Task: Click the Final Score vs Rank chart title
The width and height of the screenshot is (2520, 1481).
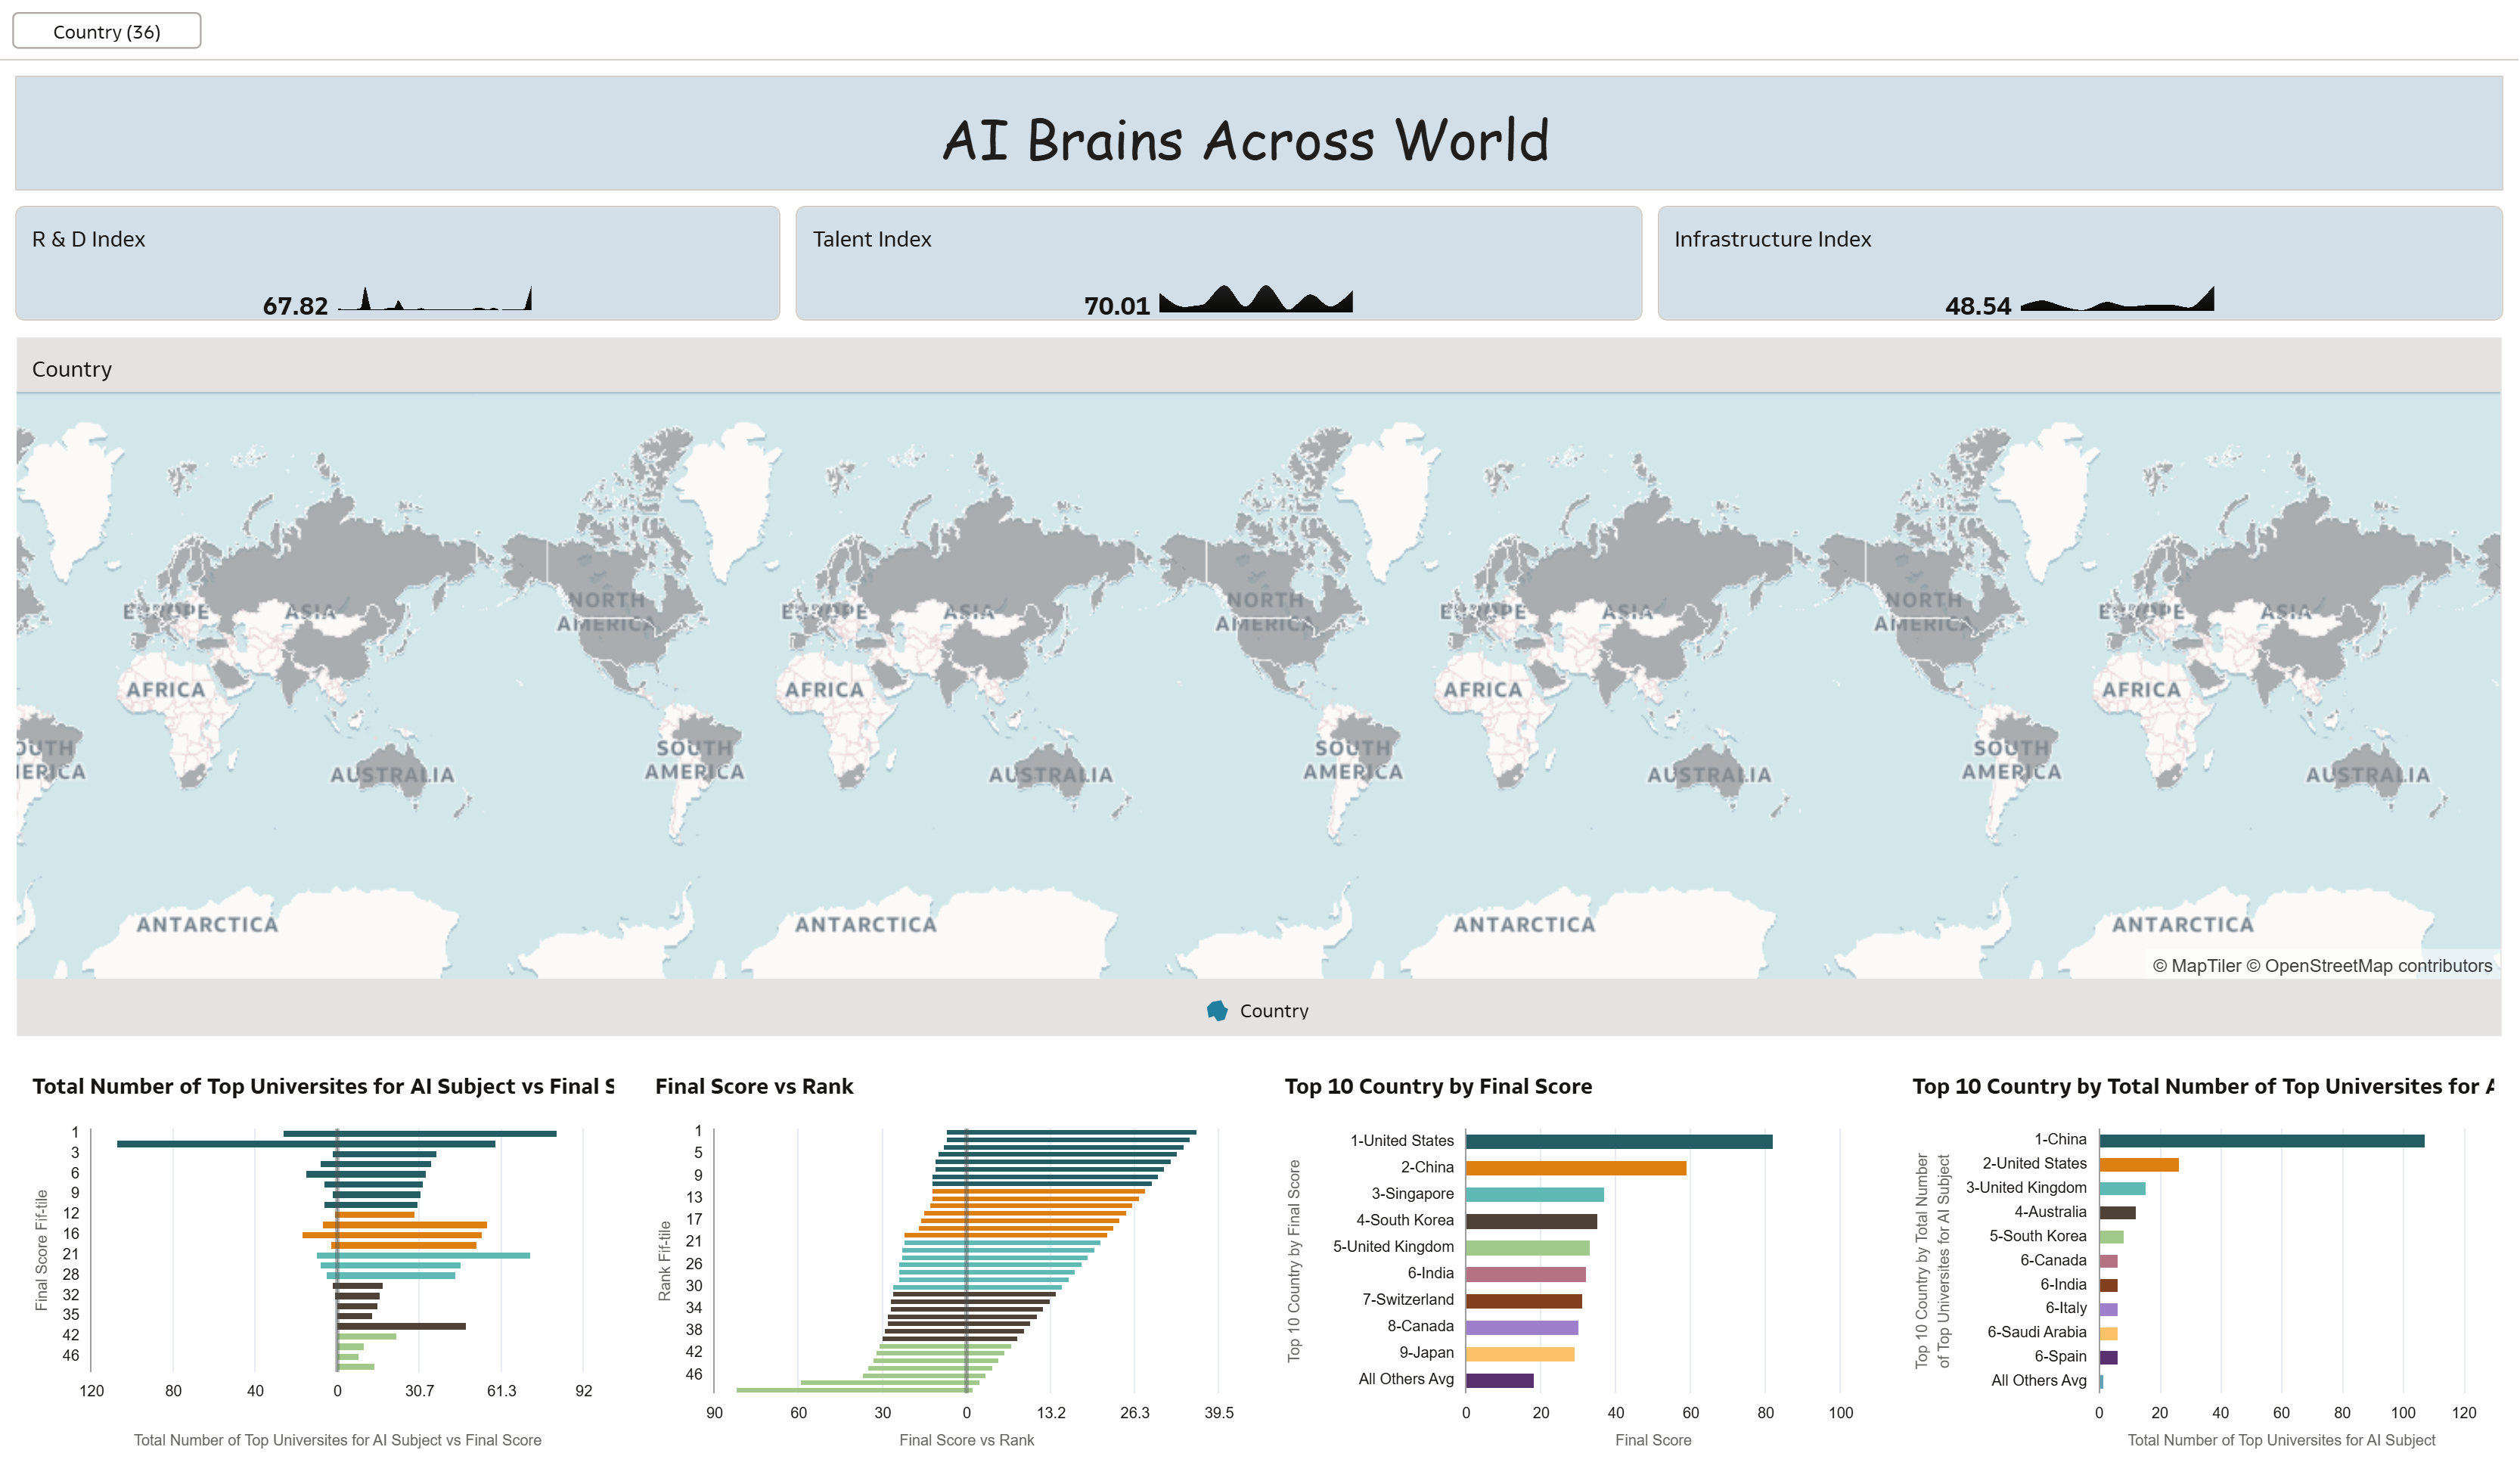Action: (754, 1086)
